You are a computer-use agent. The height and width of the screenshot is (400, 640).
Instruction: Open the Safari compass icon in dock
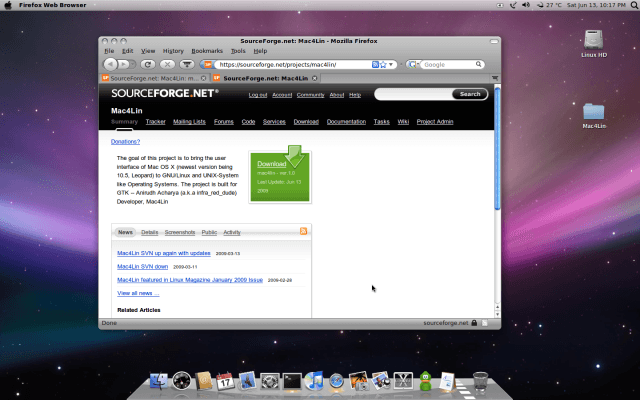pos(337,381)
